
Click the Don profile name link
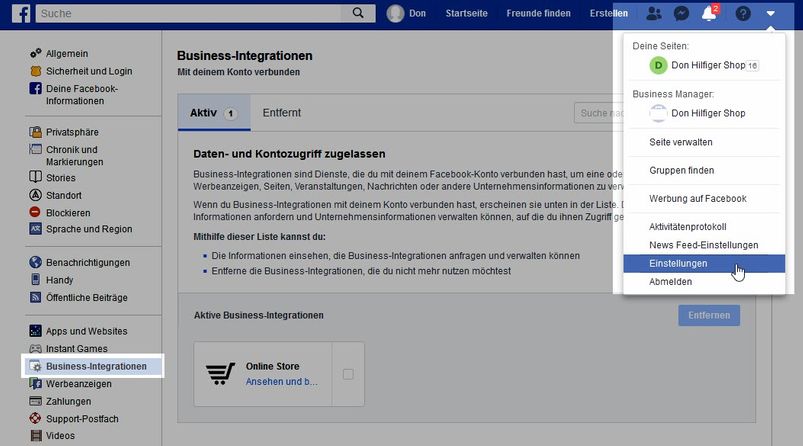click(x=417, y=13)
